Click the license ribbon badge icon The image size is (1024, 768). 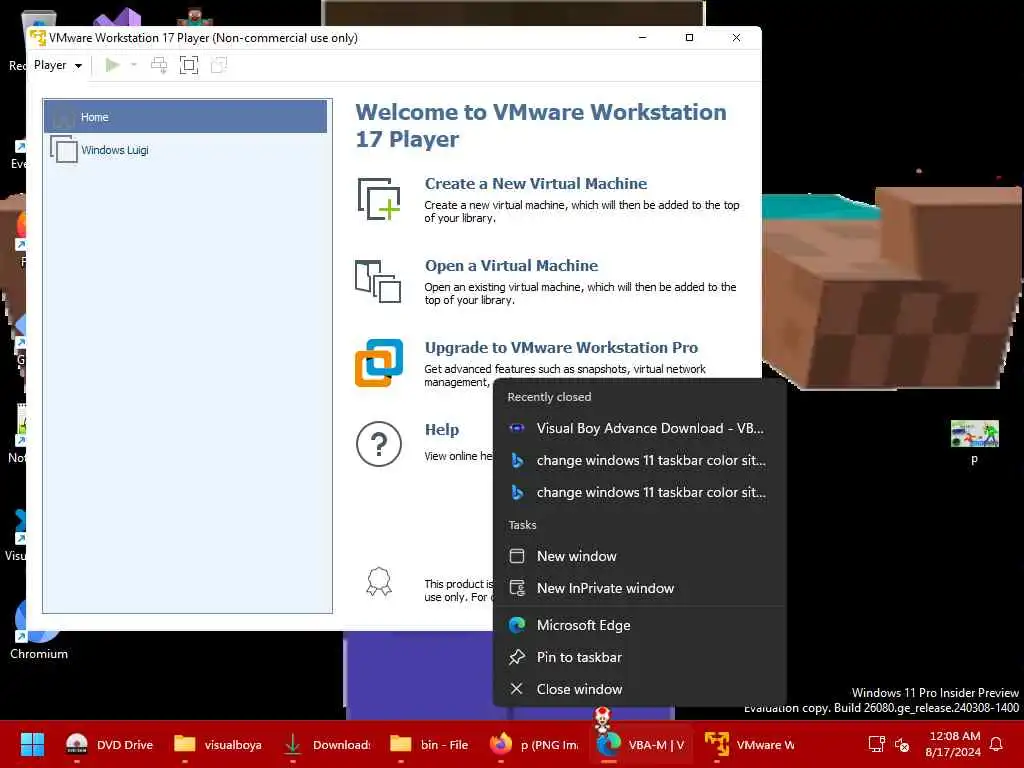pos(379,581)
